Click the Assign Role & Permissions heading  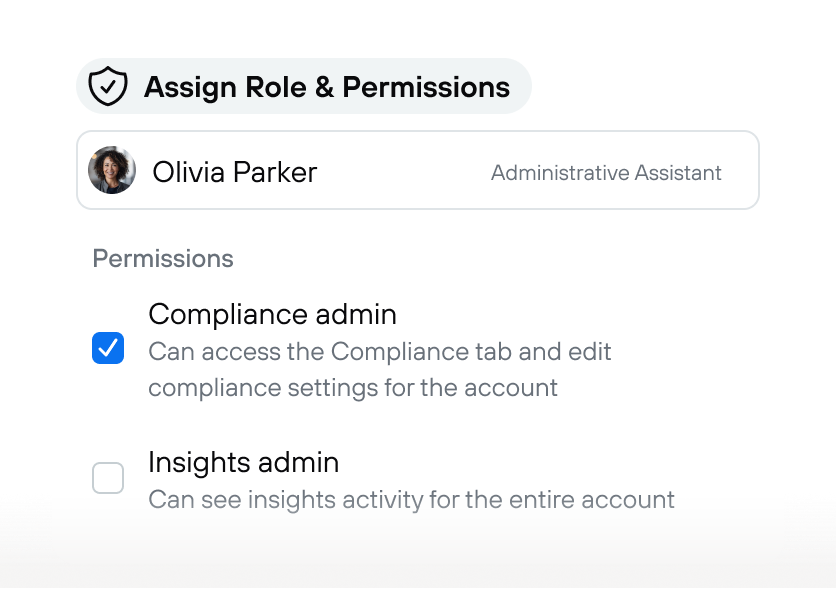[x=327, y=87]
